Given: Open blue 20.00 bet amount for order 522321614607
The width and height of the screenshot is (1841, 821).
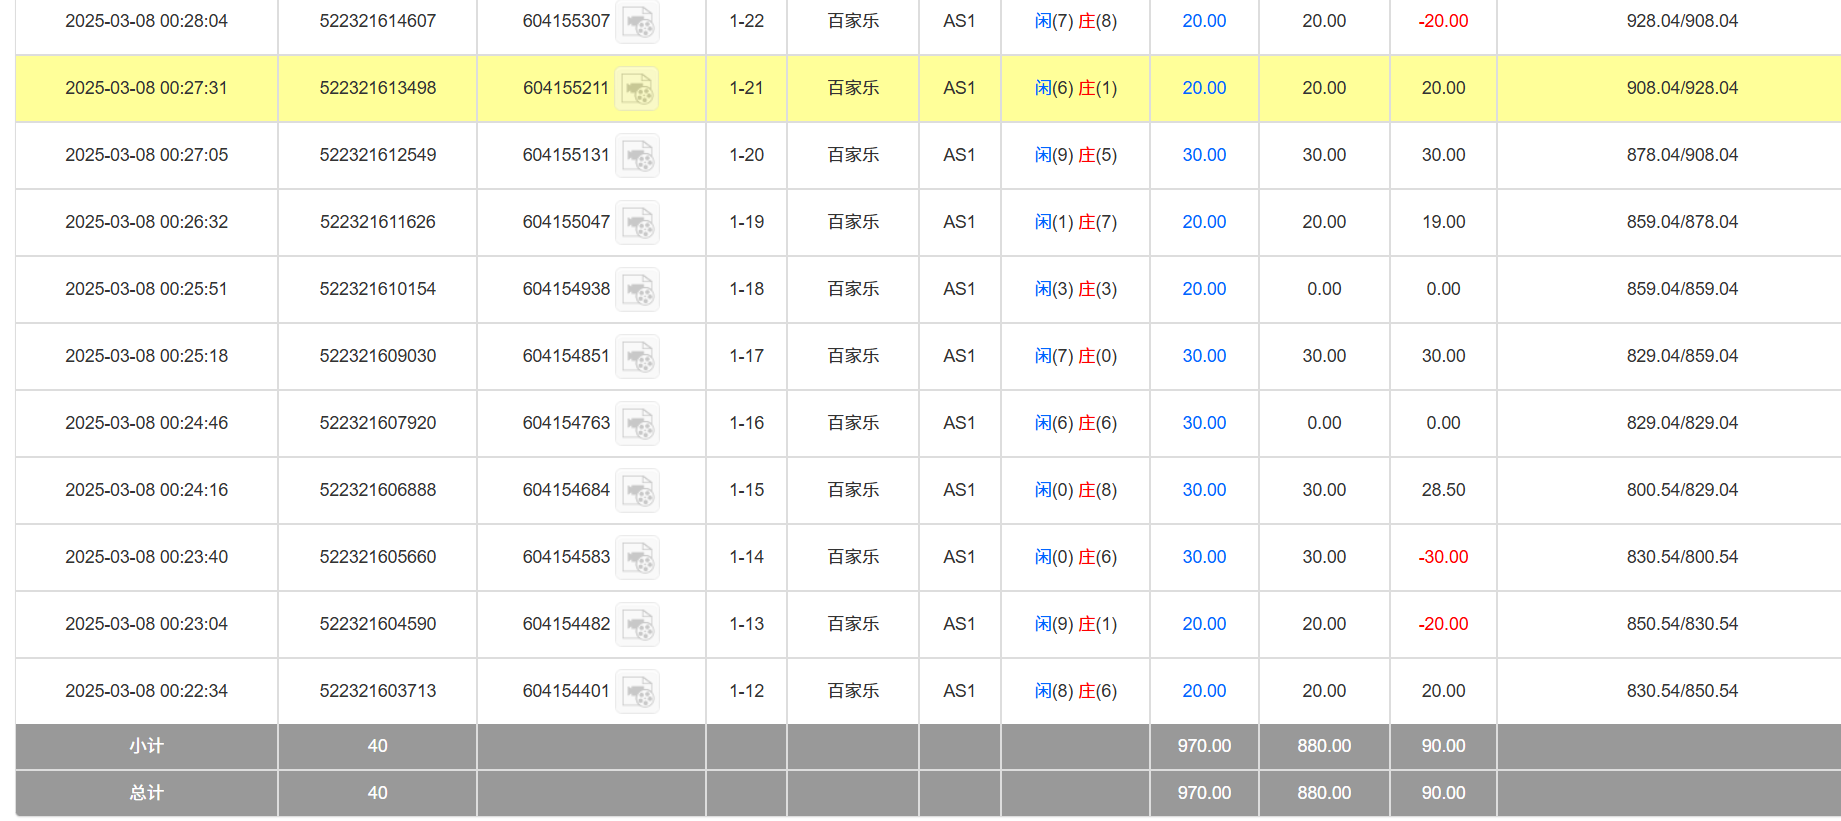Looking at the screenshot, I should pyautogui.click(x=1204, y=21).
